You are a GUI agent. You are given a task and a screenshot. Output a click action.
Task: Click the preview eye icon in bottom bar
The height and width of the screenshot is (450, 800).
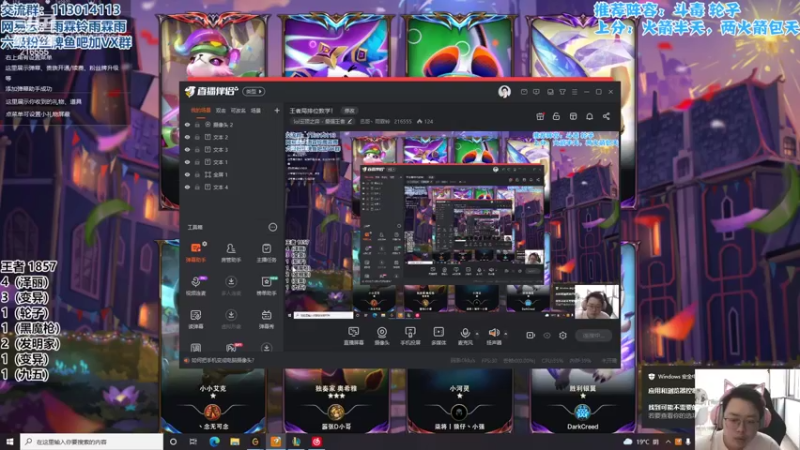pos(547,336)
